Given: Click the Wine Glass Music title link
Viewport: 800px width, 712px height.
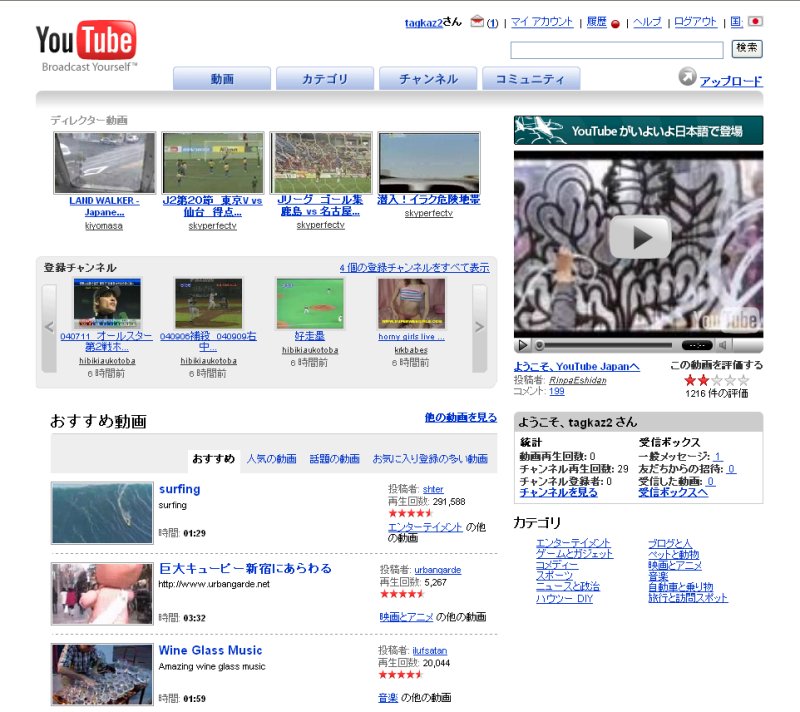Looking at the screenshot, I should point(210,650).
